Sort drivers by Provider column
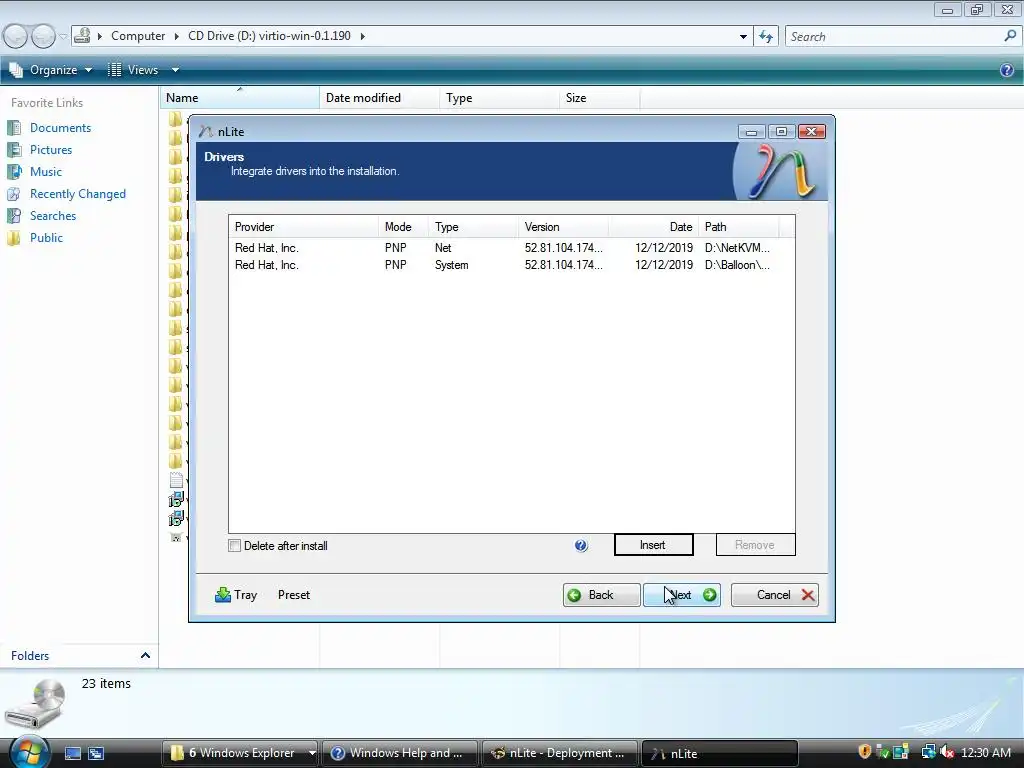The height and width of the screenshot is (768, 1024). (x=304, y=227)
